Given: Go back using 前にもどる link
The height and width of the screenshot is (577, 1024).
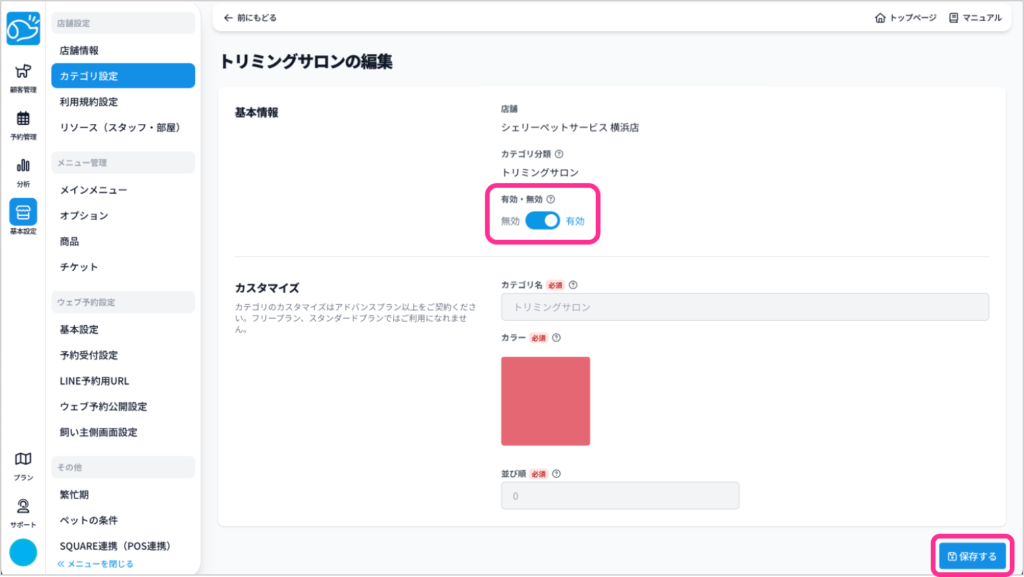Looking at the screenshot, I should [x=250, y=18].
